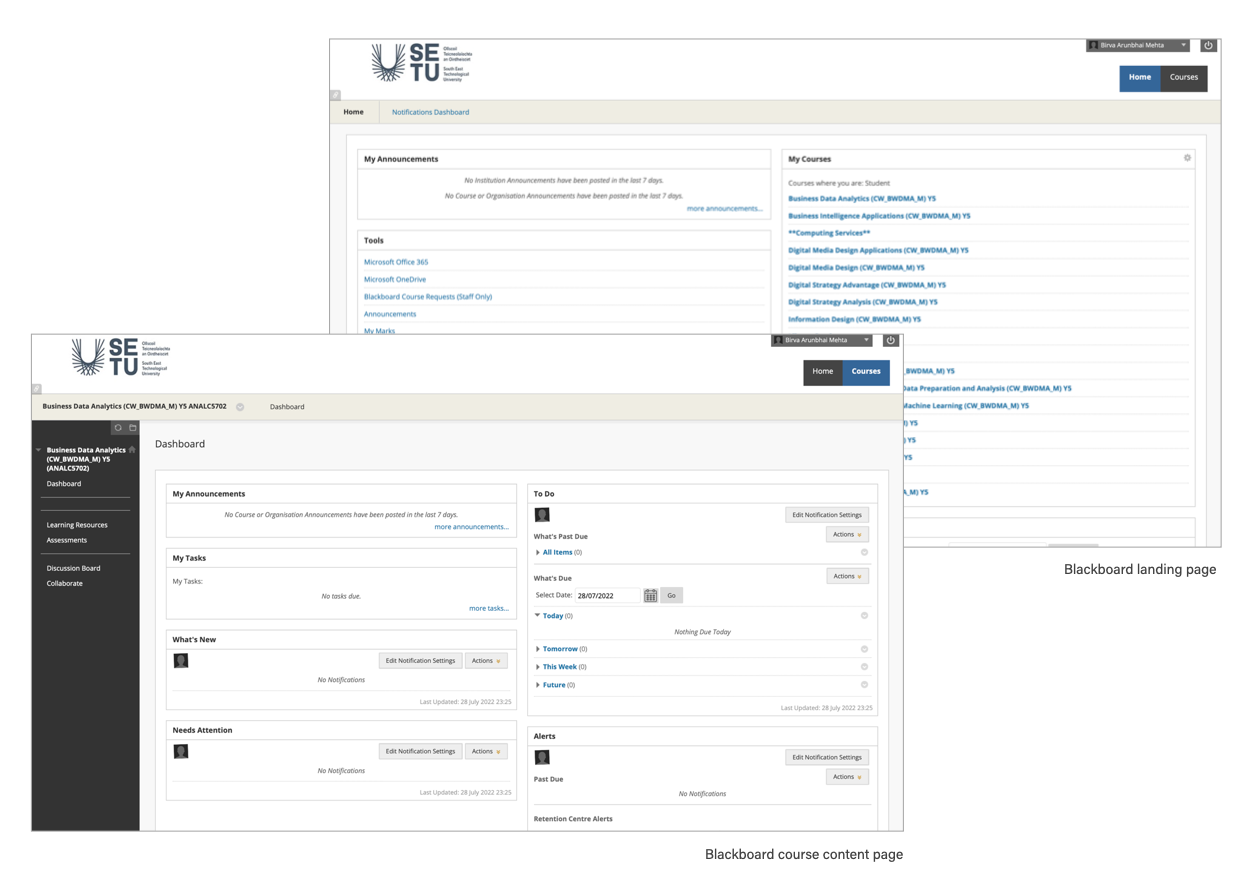
Task: Click the Go button beside date field
Action: click(671, 595)
